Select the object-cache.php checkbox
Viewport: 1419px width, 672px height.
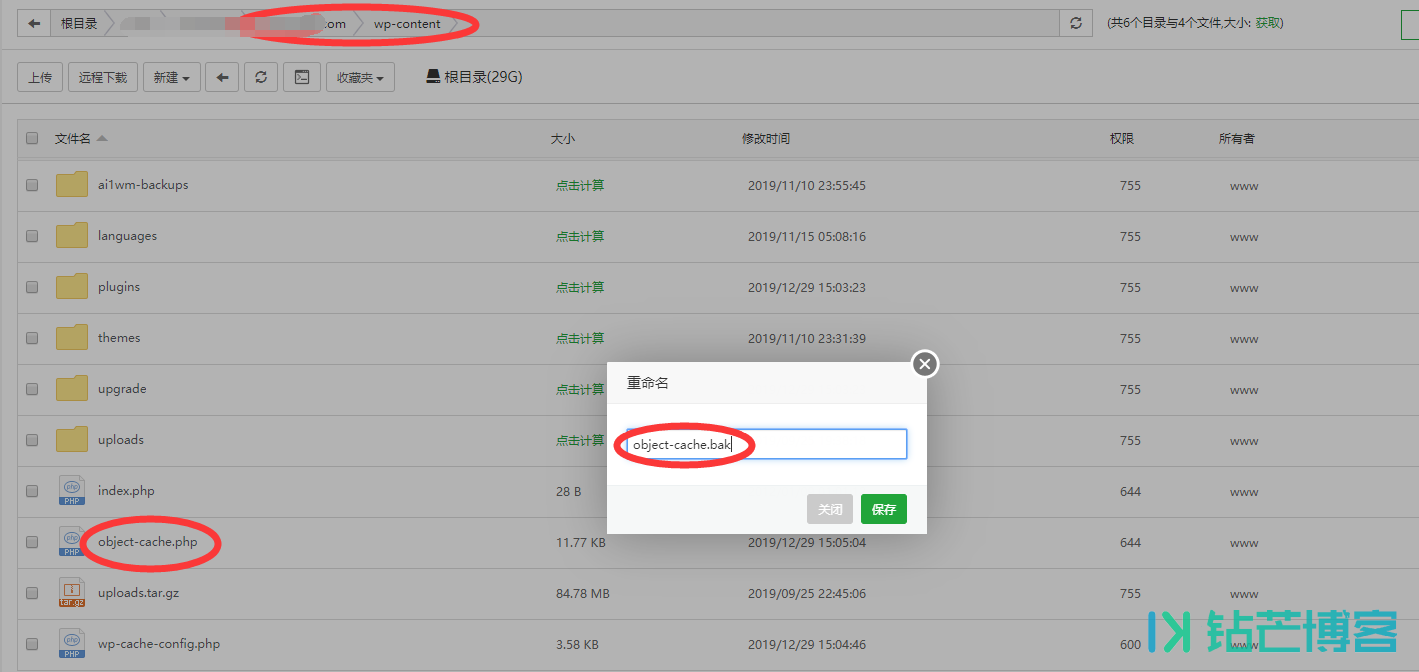[32, 542]
